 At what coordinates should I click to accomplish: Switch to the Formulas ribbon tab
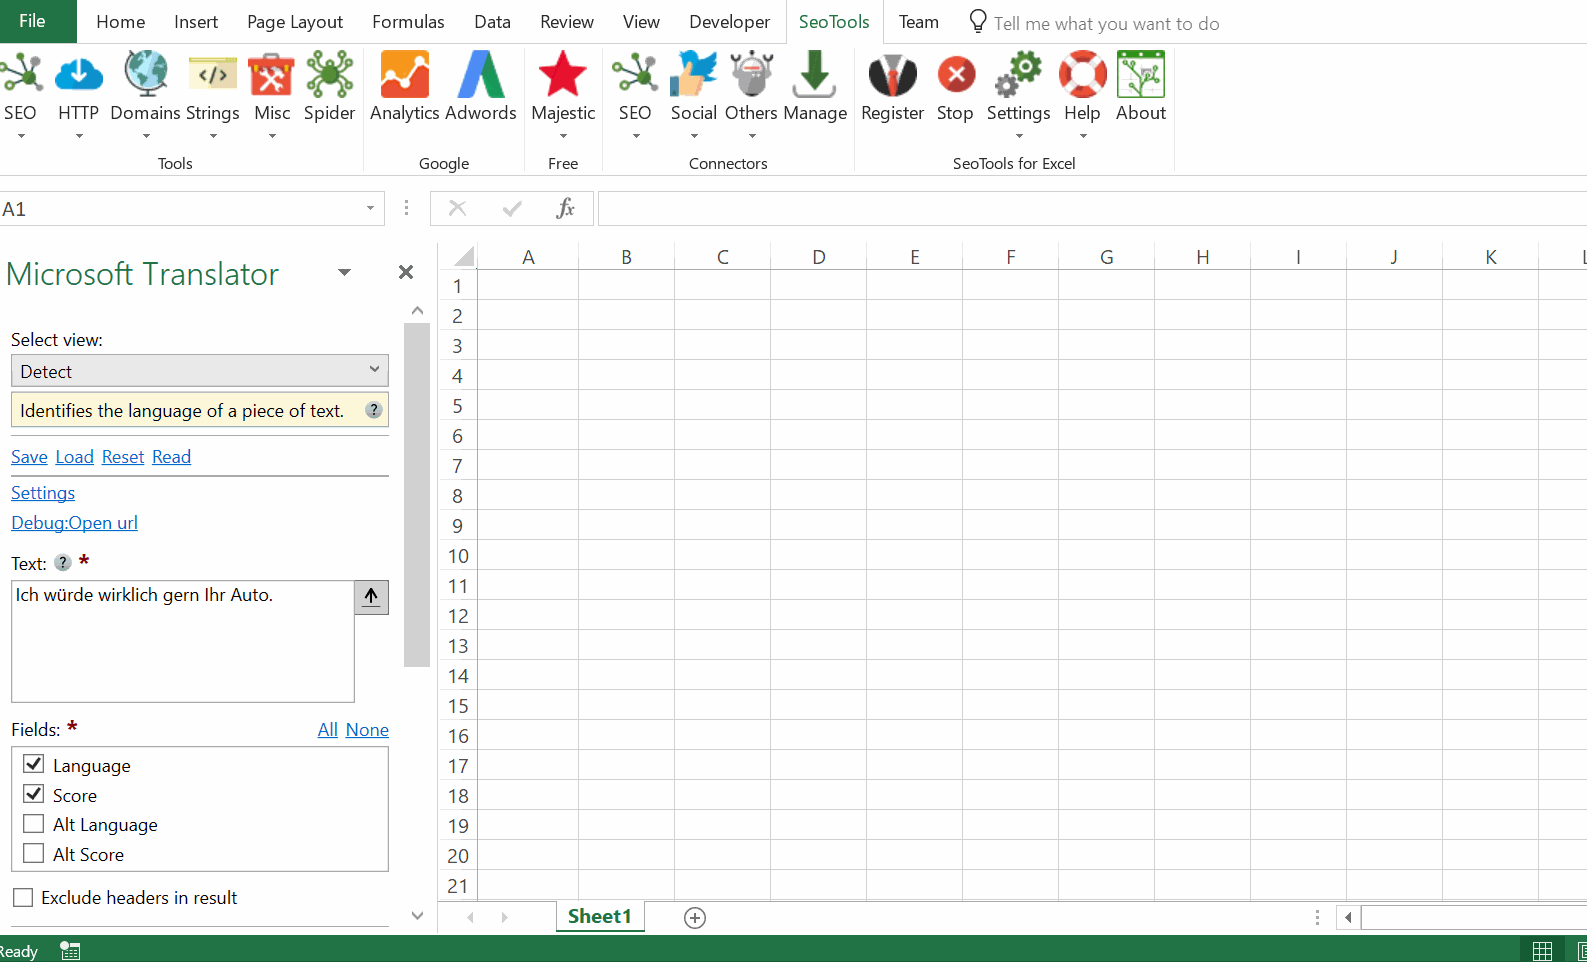point(408,22)
